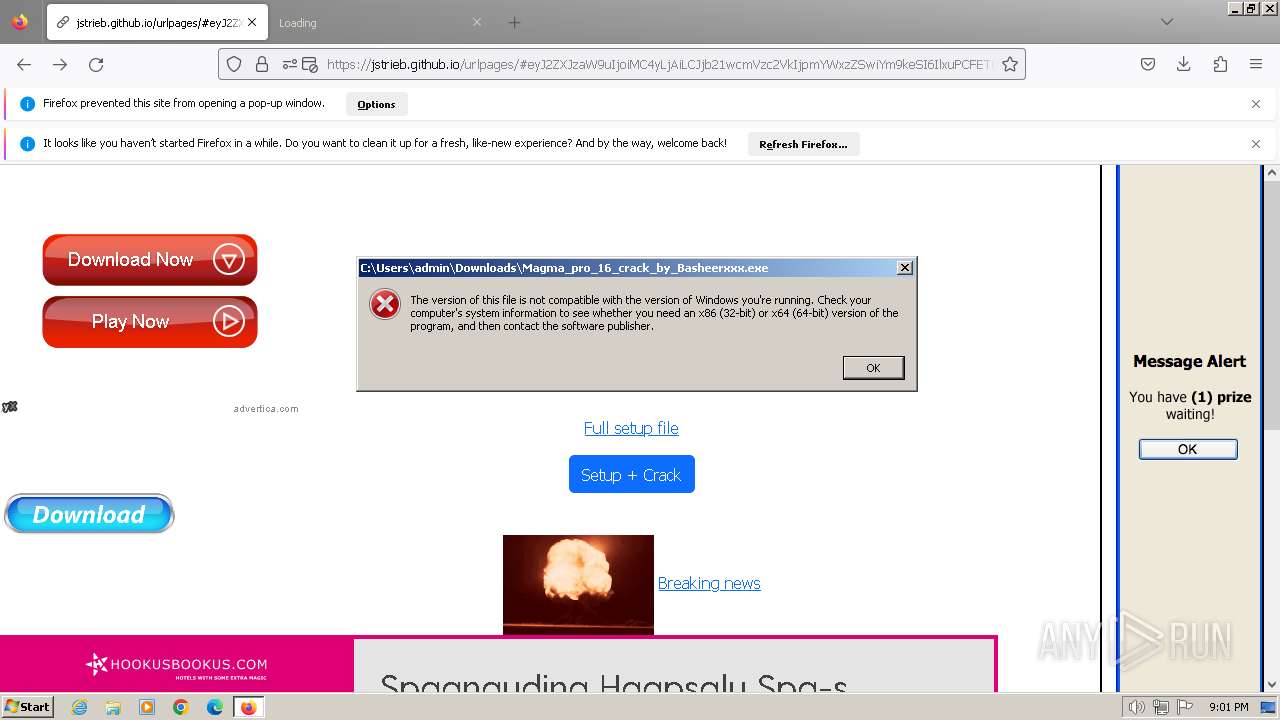Dismiss the pop-up blocked notification
The image size is (1280, 720).
coord(1256,104)
